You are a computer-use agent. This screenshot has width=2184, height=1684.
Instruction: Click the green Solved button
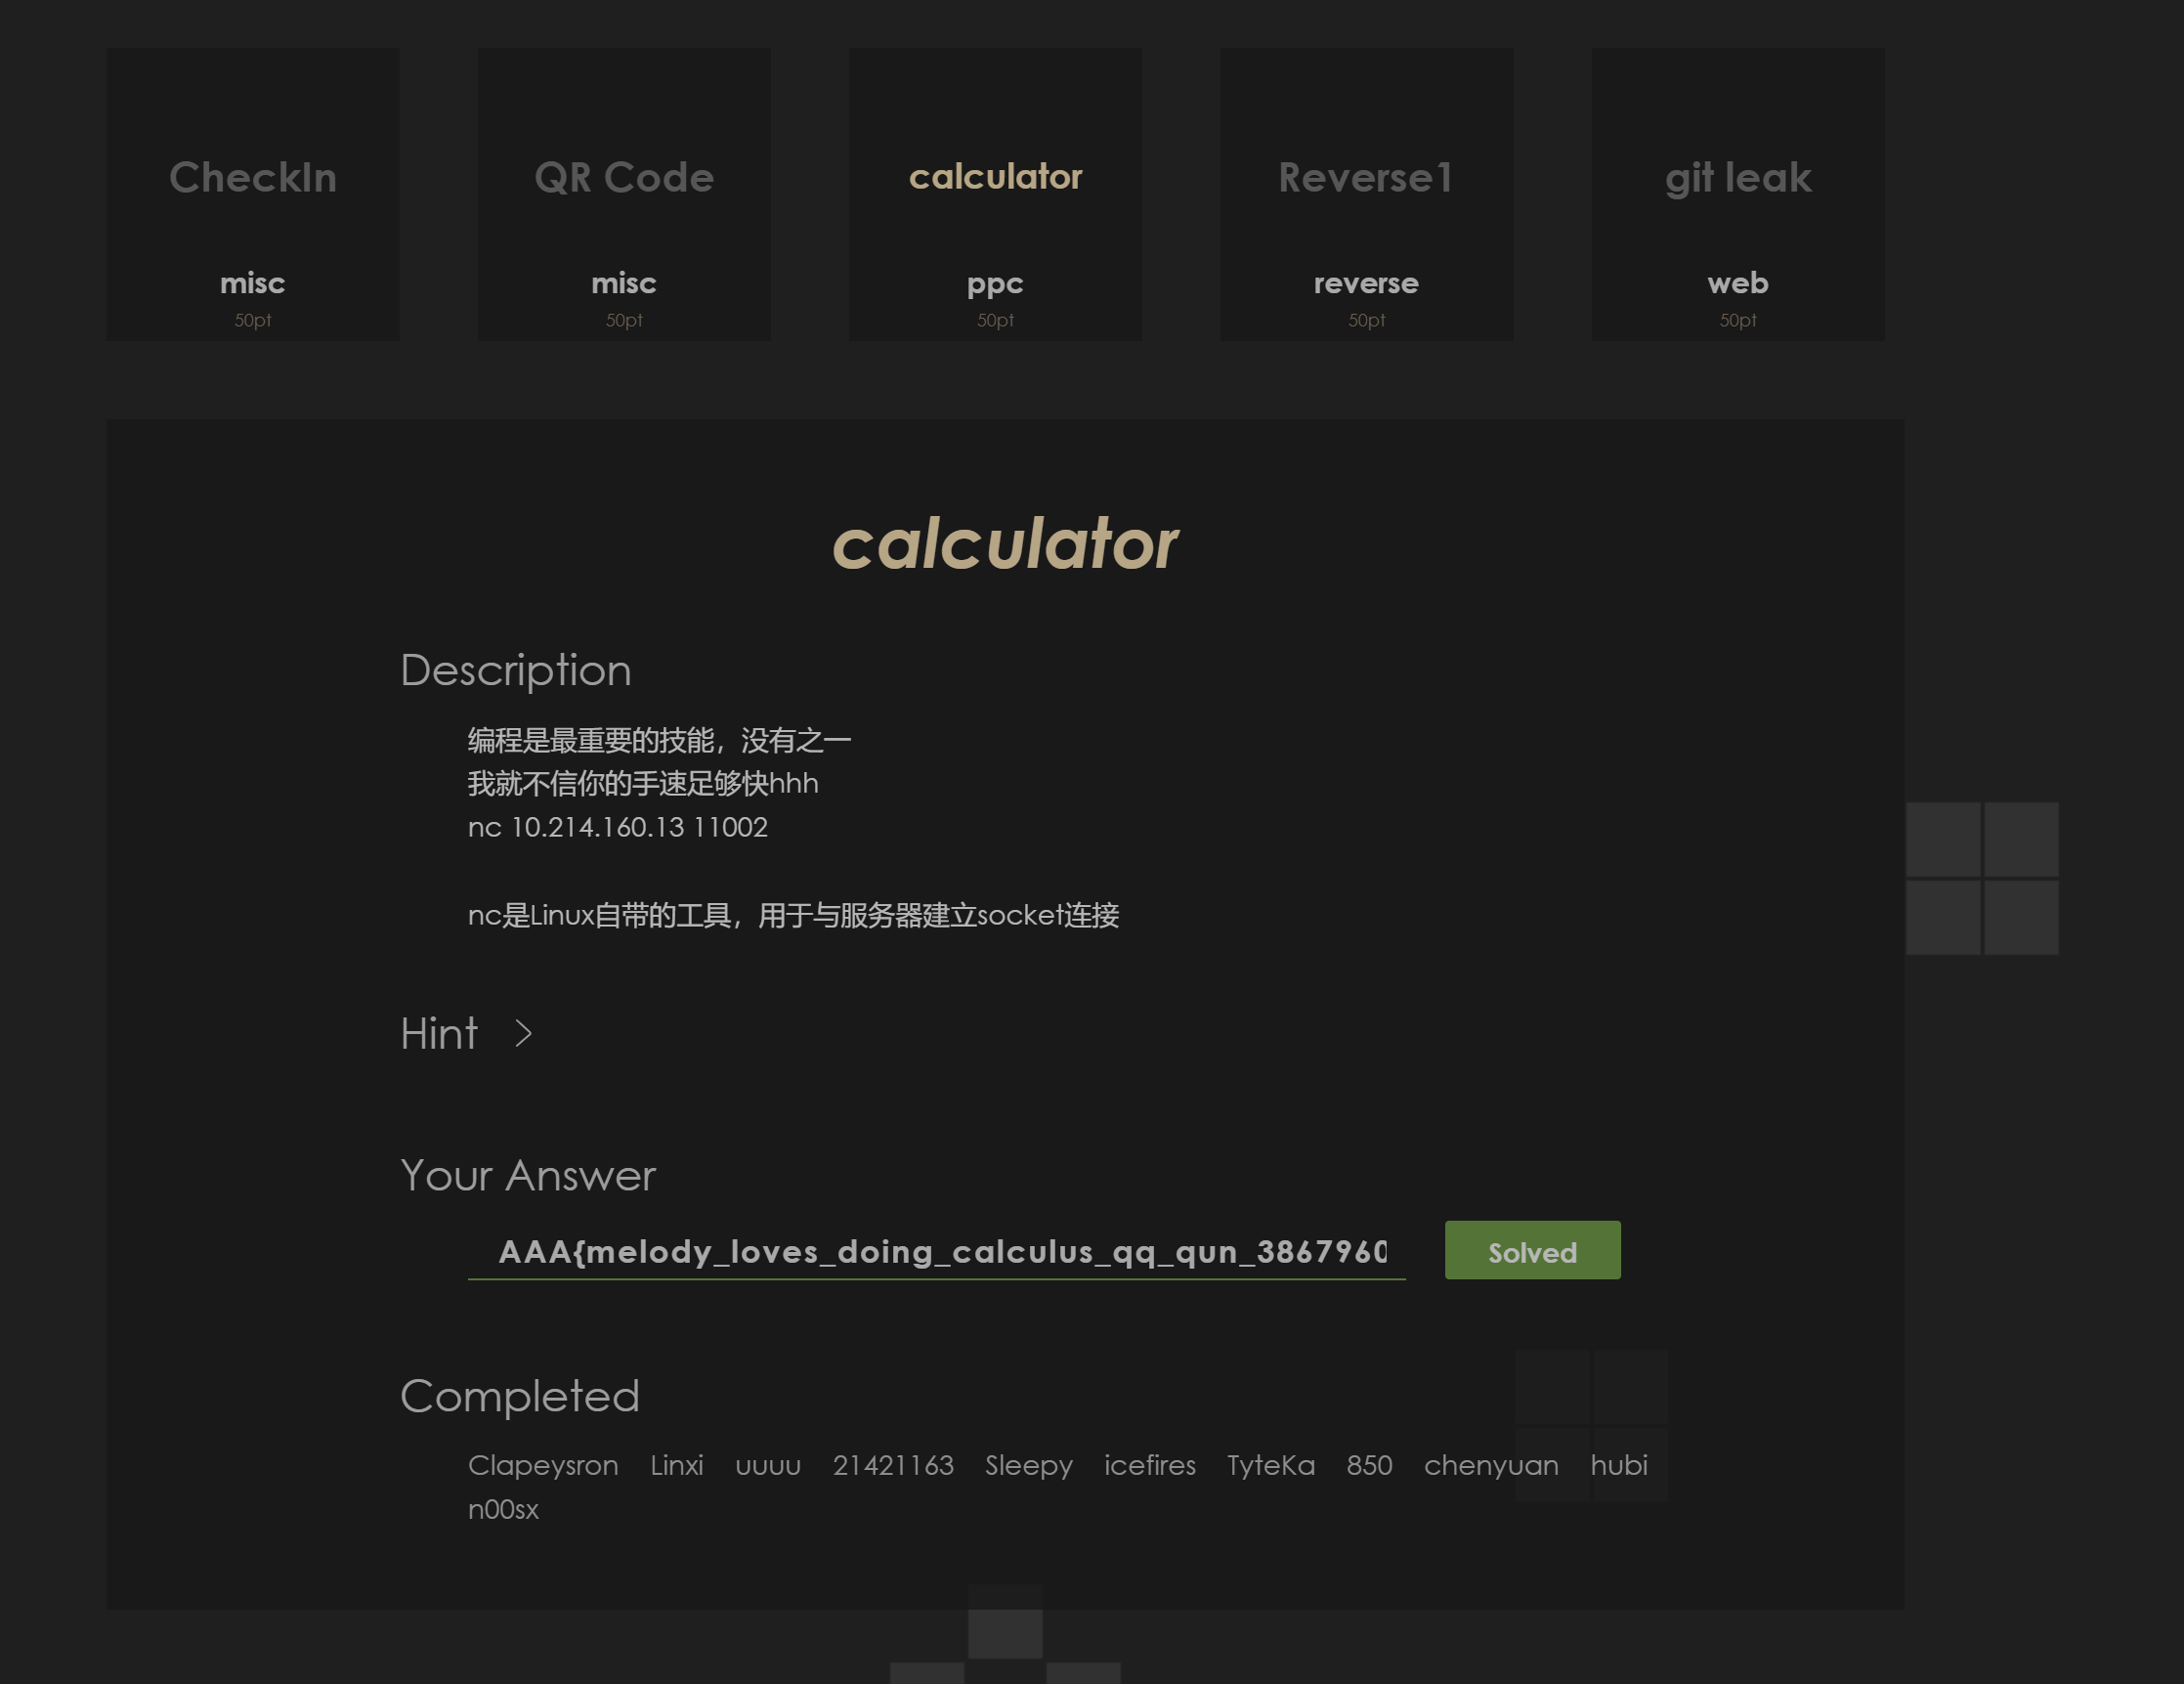point(1532,1250)
